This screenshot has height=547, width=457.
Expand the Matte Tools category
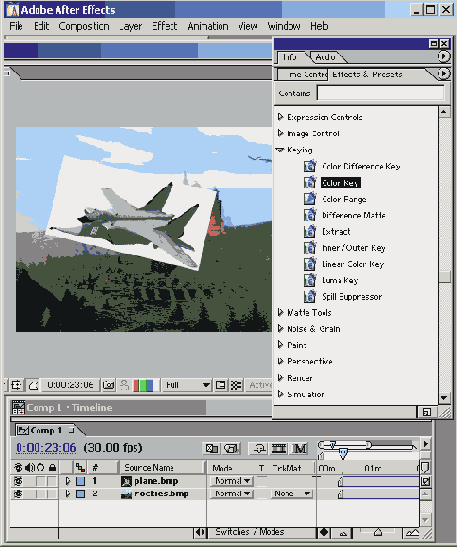point(280,313)
